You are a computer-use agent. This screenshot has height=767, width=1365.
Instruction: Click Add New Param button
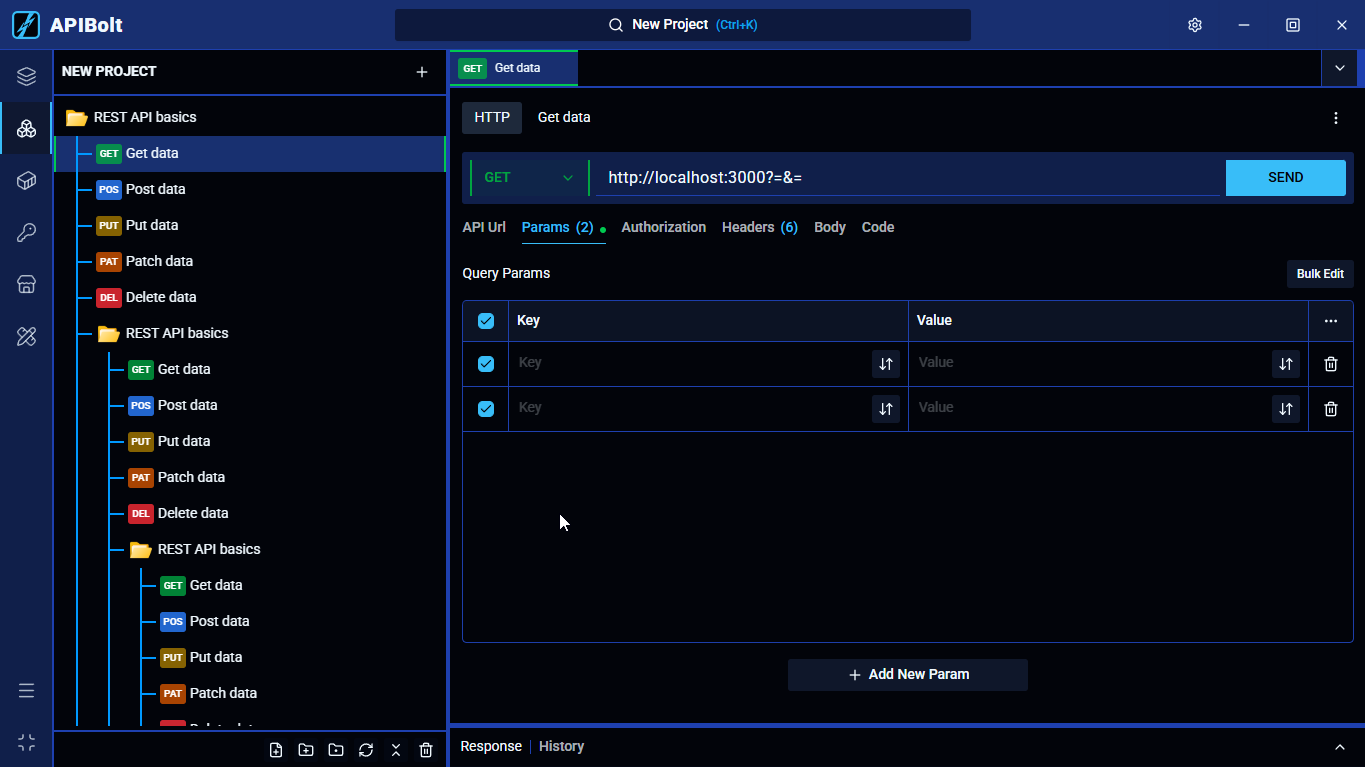click(908, 675)
